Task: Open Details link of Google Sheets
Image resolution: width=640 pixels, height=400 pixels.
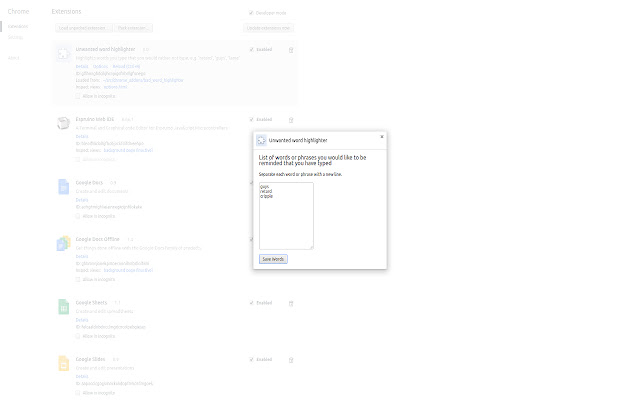Action: pyautogui.click(x=82, y=320)
